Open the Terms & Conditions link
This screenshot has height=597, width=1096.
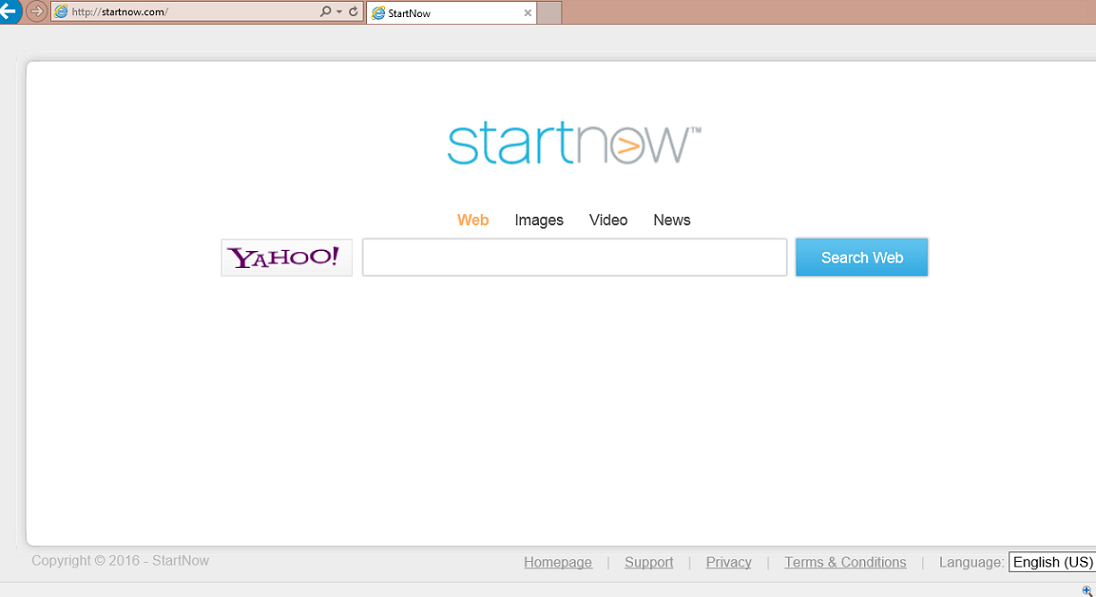coord(845,562)
